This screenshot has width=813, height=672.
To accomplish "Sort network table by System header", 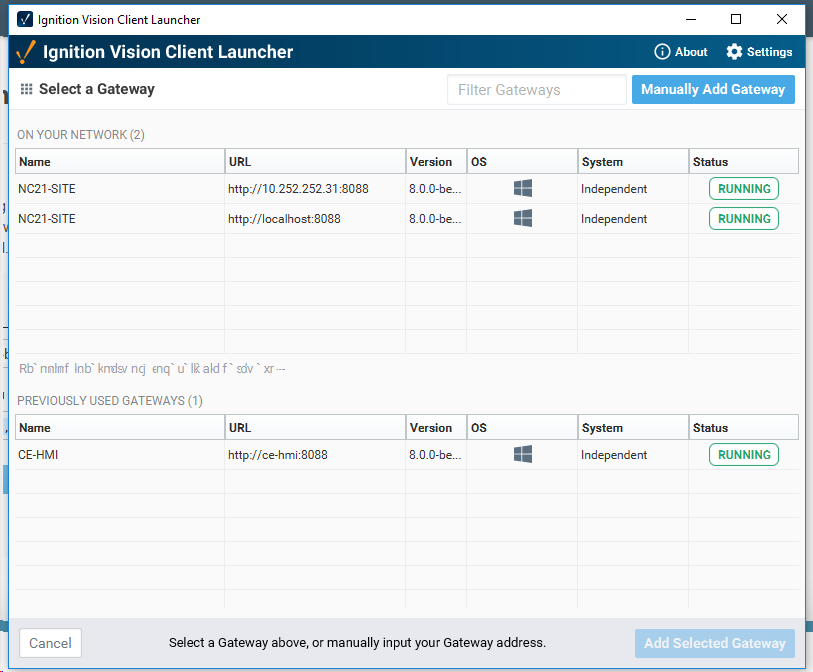I will pyautogui.click(x=633, y=162).
